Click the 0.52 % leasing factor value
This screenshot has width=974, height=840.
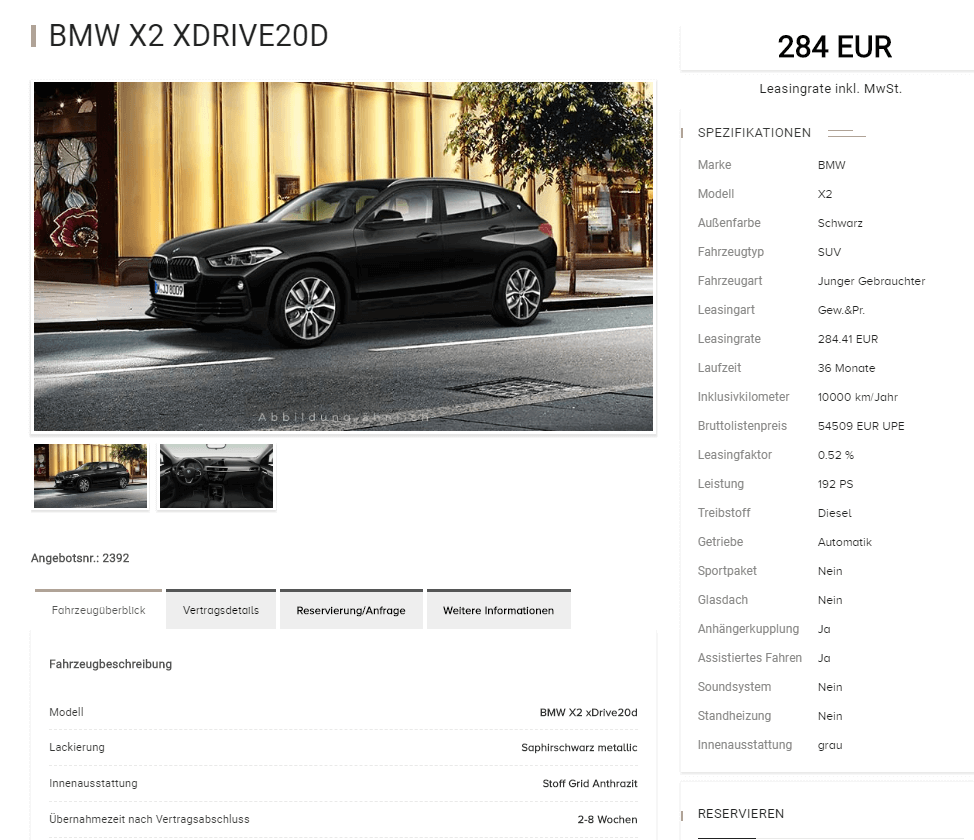coord(835,455)
